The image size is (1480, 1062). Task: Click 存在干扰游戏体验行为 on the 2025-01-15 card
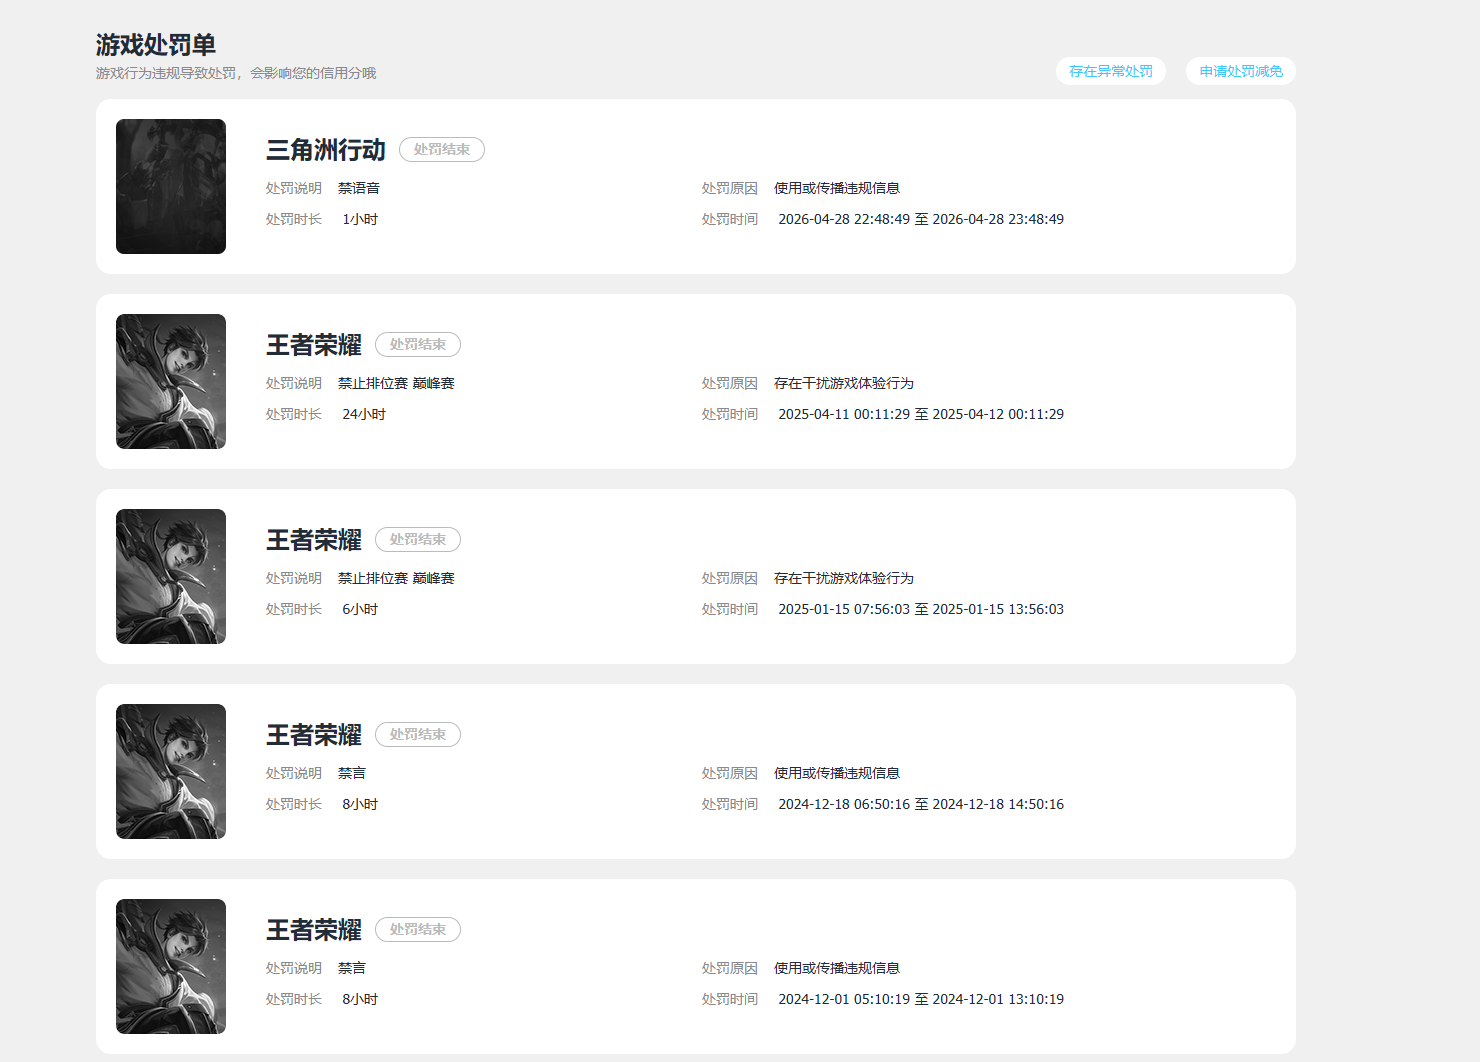(x=844, y=578)
